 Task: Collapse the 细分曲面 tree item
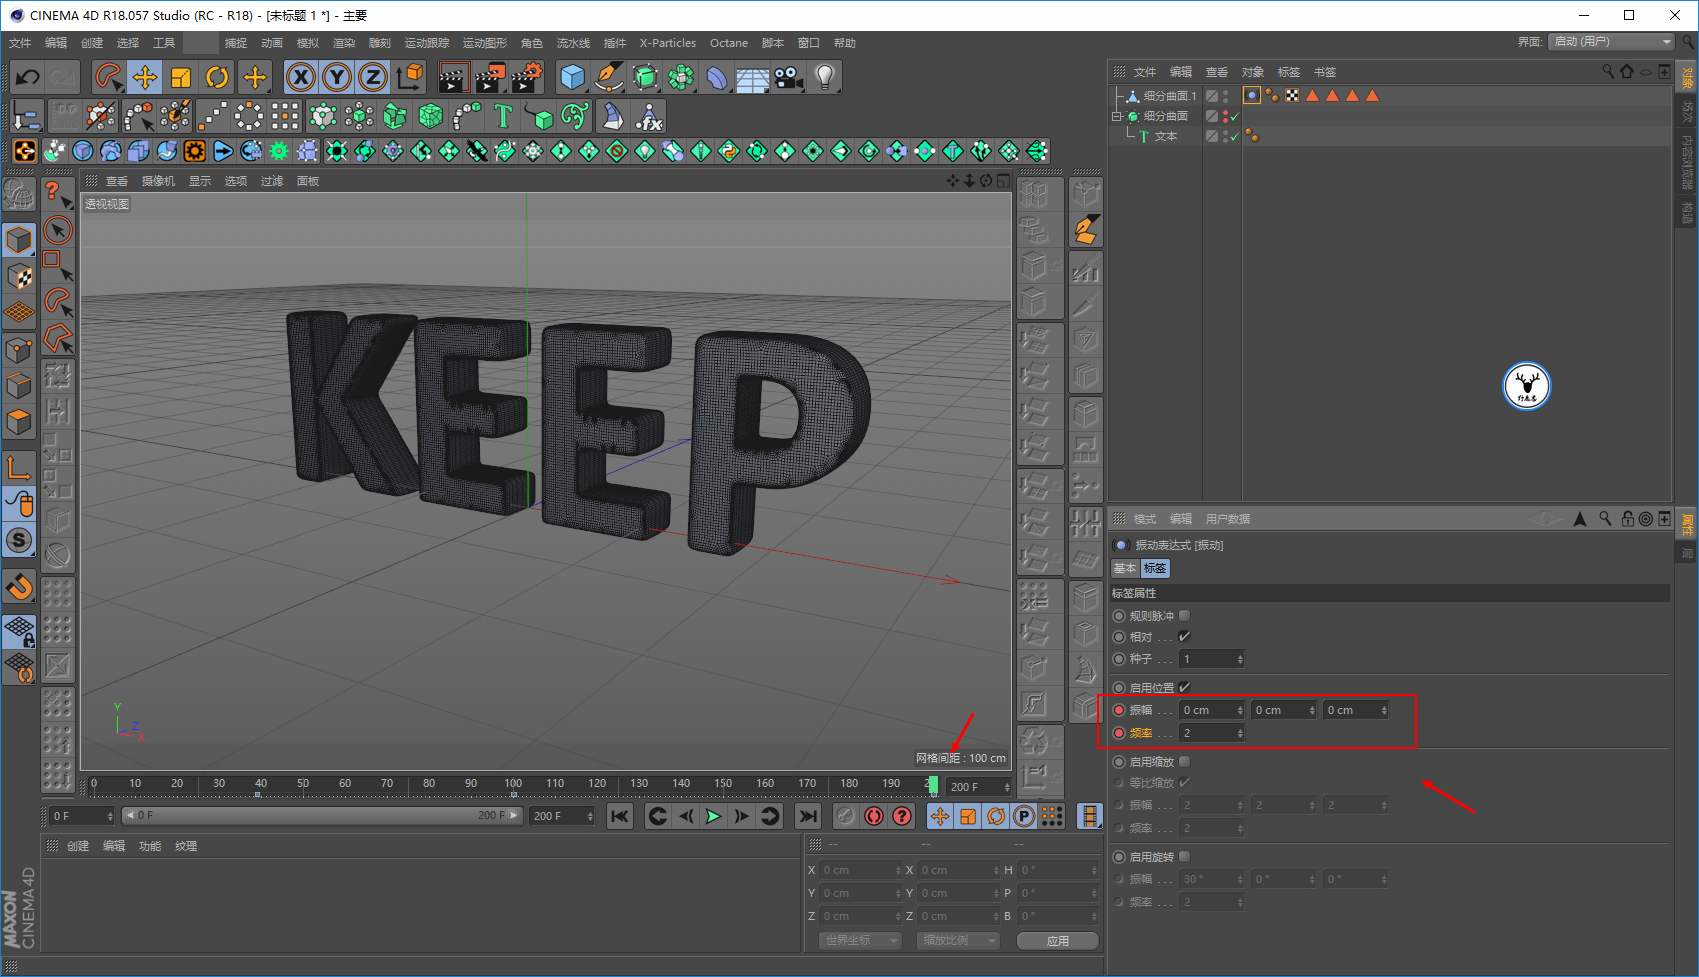1117,117
